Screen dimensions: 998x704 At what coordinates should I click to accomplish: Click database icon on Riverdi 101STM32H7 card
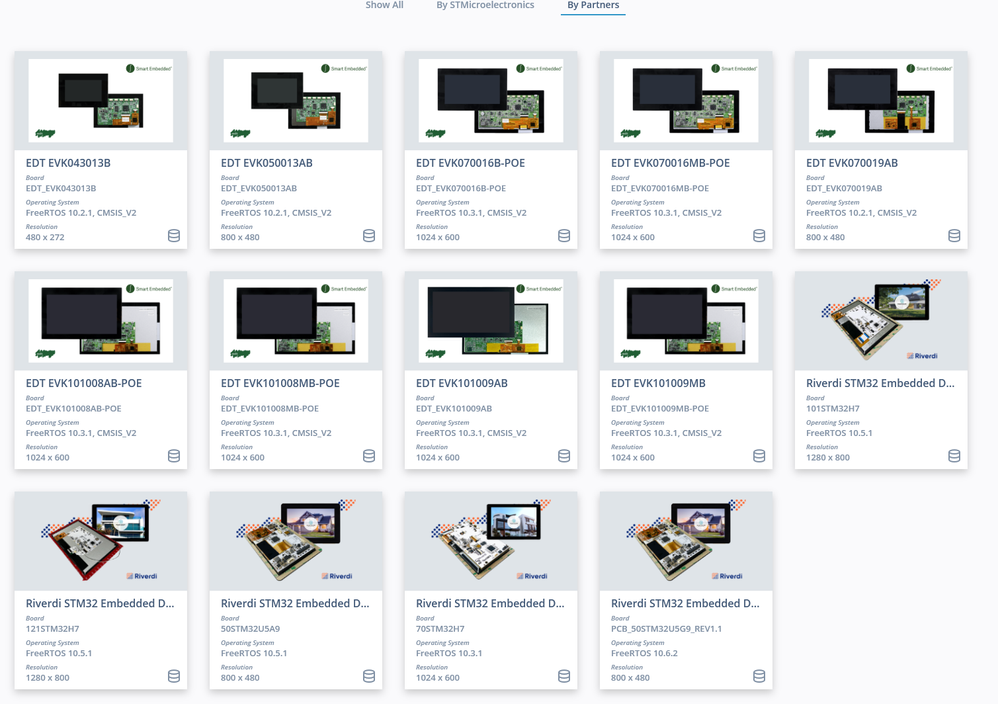954,456
